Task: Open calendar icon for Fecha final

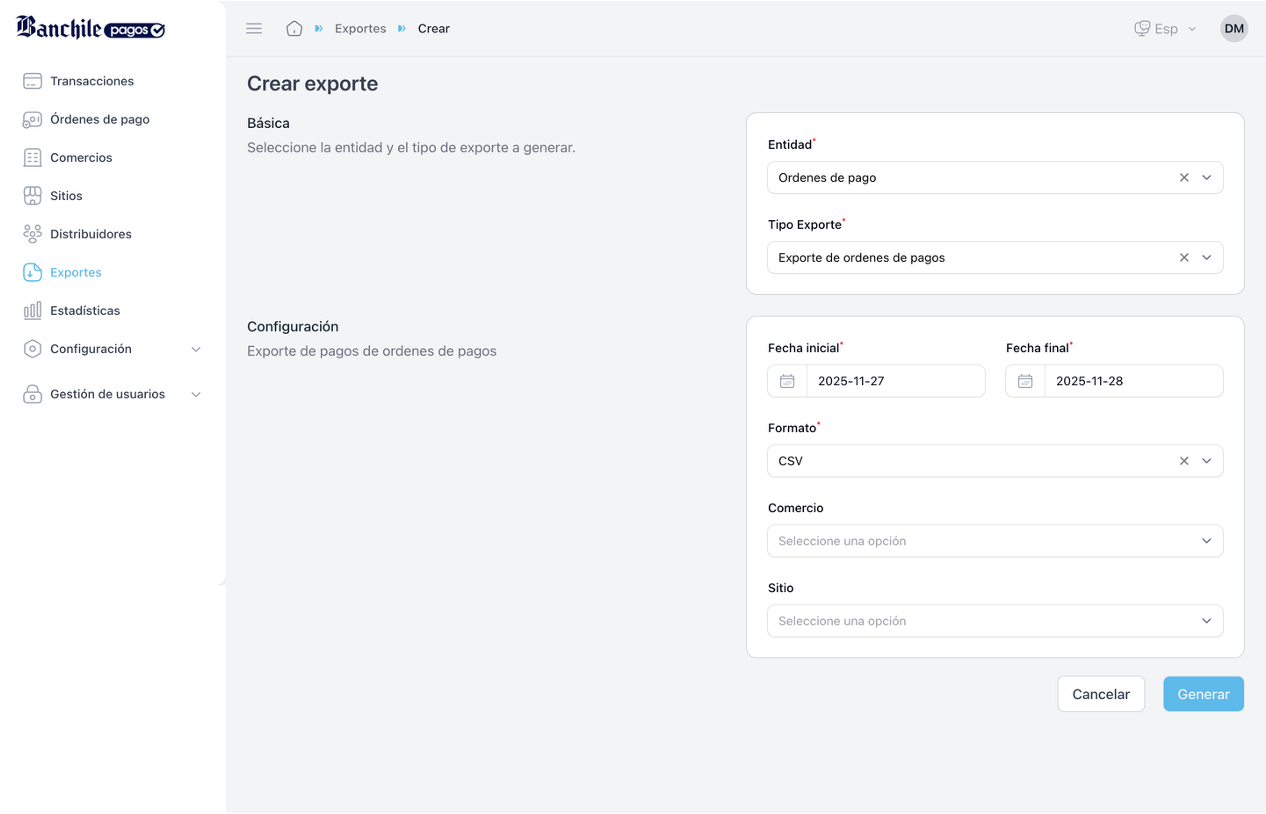Action: point(1025,381)
